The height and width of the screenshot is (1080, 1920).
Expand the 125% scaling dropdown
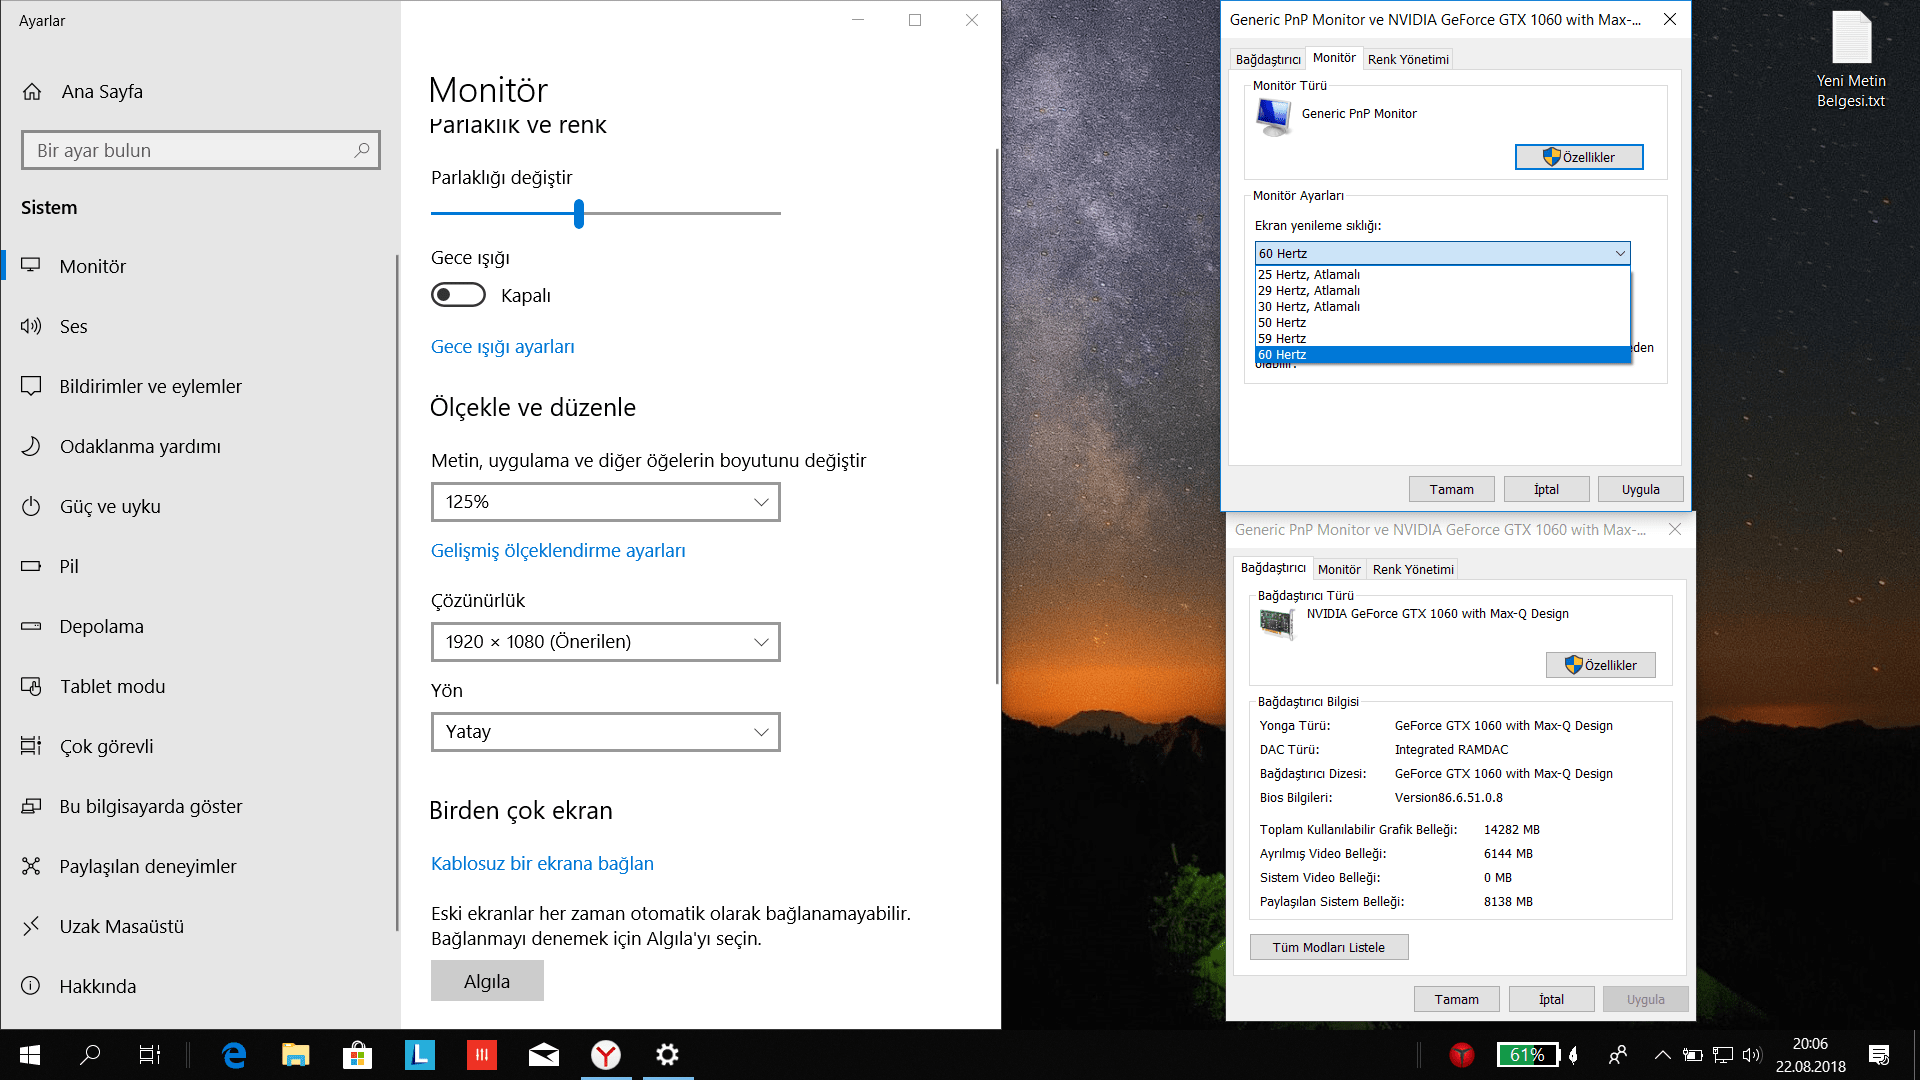pos(605,502)
